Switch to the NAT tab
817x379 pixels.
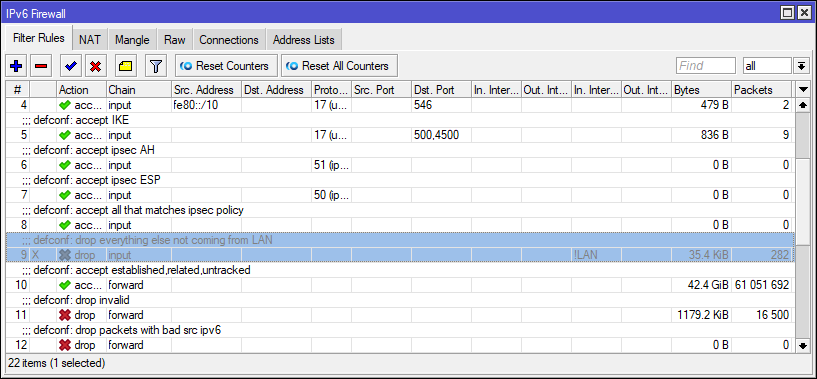pyautogui.click(x=90, y=40)
